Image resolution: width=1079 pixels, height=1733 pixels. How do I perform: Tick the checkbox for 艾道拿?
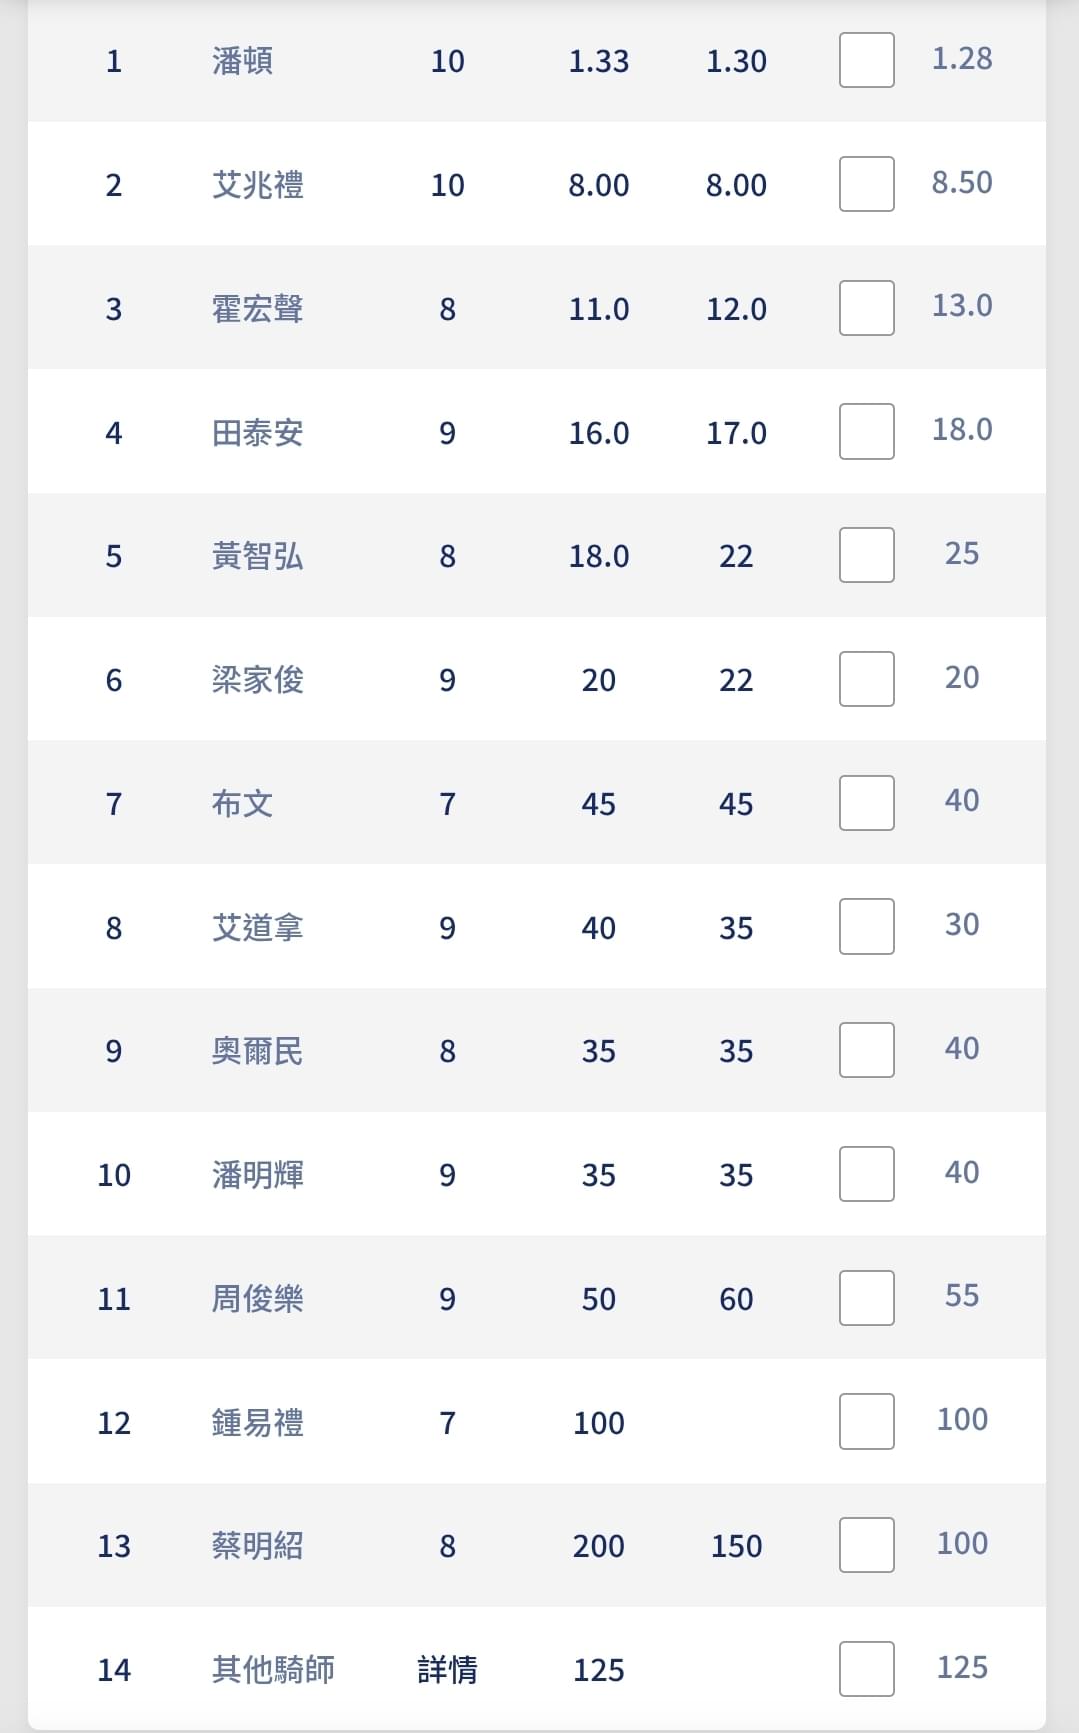click(866, 926)
